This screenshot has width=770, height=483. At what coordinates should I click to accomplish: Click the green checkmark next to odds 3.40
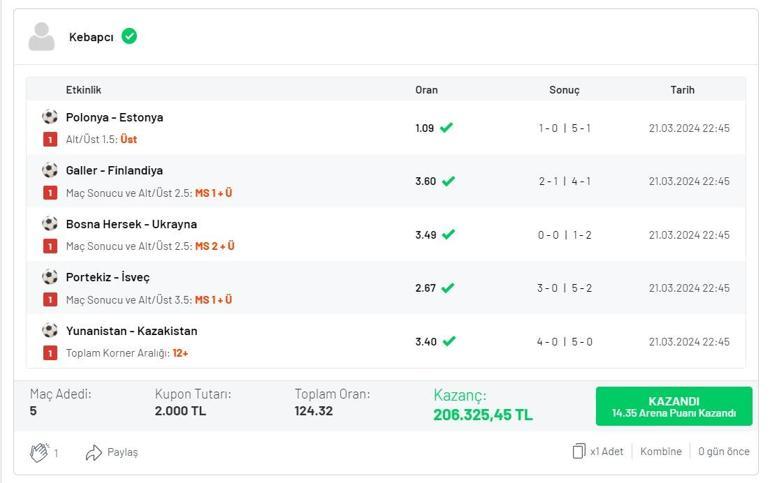coord(449,341)
